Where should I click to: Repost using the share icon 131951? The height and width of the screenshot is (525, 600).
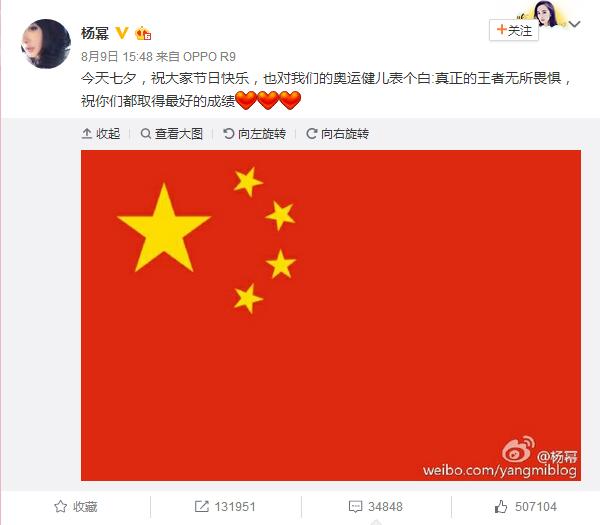click(x=225, y=507)
